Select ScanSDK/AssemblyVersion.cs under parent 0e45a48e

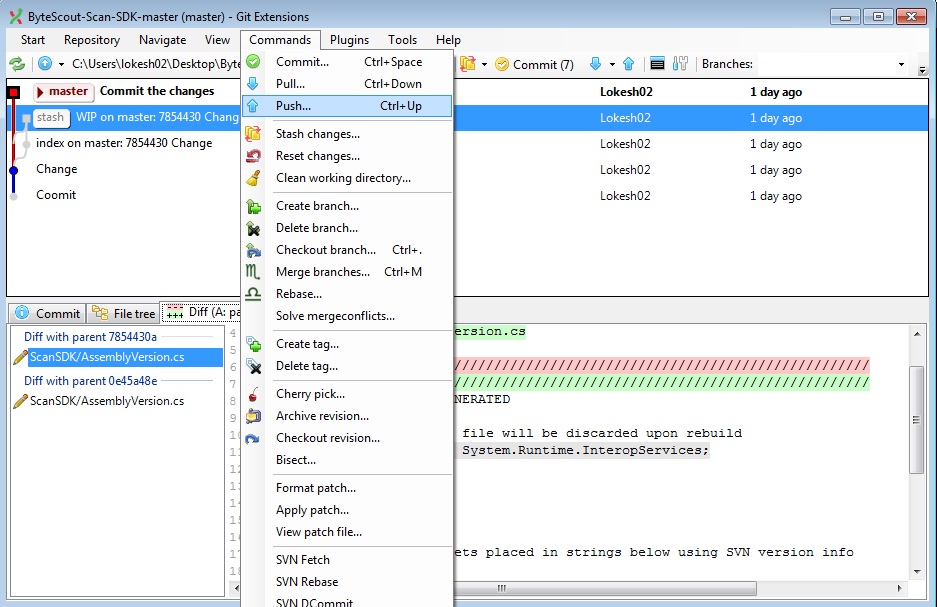[107, 401]
